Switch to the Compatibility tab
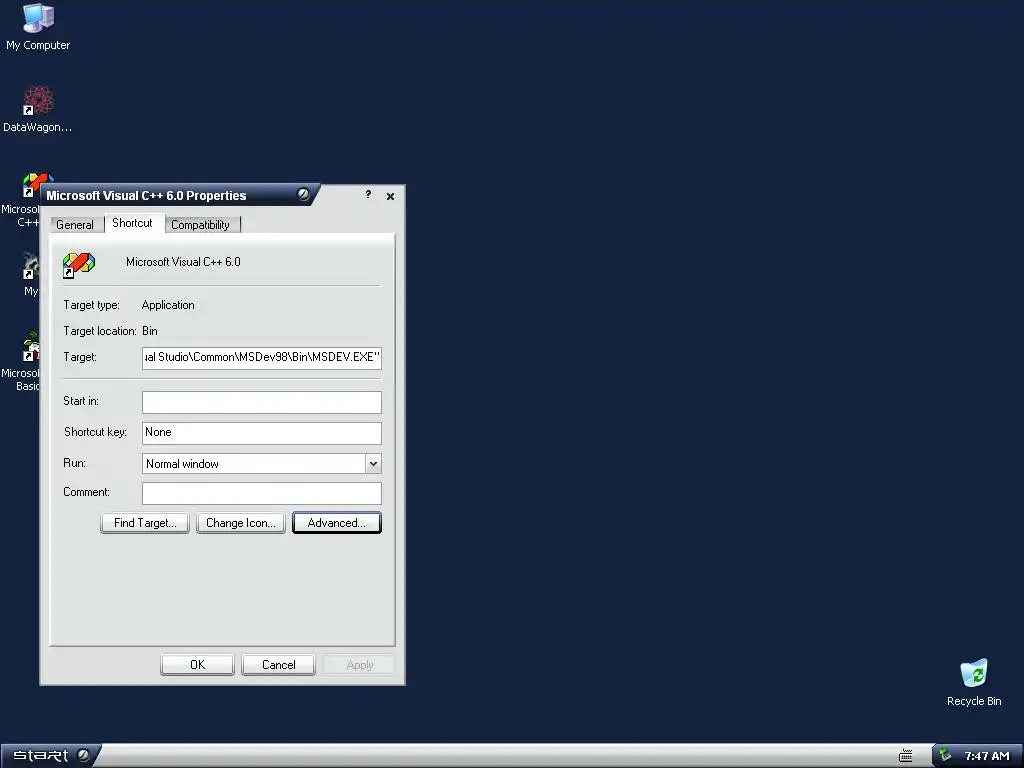Screen dimensions: 1024x768 200,225
